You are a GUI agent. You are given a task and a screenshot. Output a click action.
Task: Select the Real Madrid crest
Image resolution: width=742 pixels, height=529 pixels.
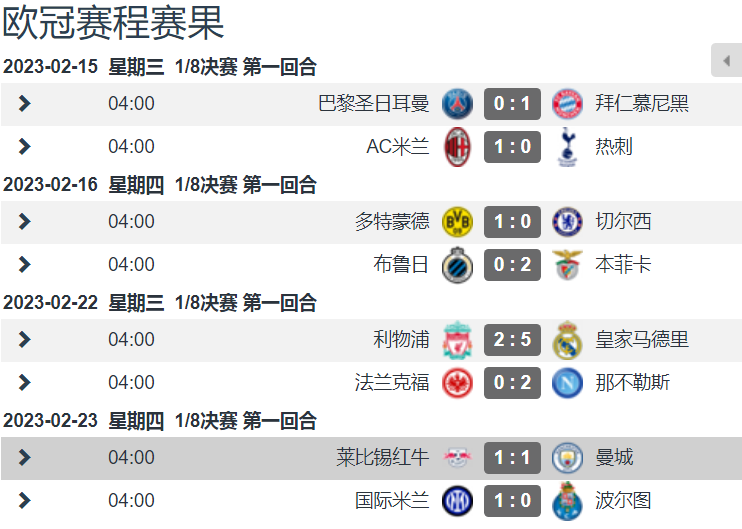point(567,340)
